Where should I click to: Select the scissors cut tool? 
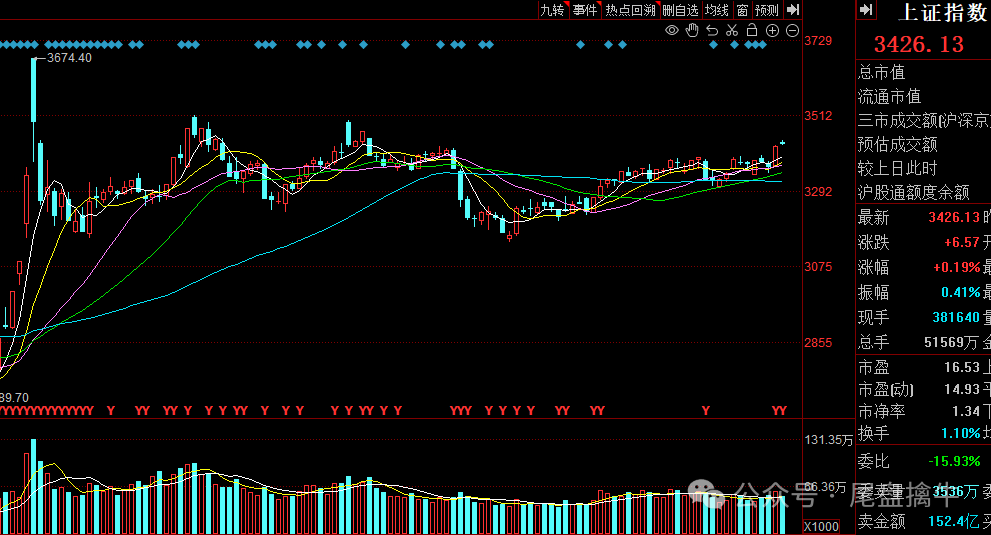pos(732,30)
